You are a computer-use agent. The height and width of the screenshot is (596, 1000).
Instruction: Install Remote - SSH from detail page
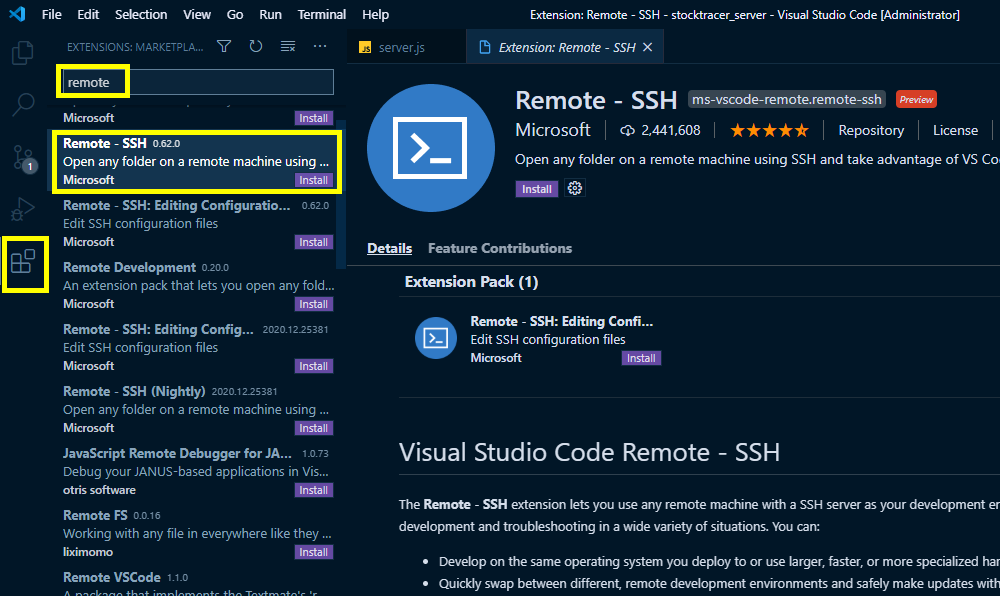pyautogui.click(x=536, y=189)
